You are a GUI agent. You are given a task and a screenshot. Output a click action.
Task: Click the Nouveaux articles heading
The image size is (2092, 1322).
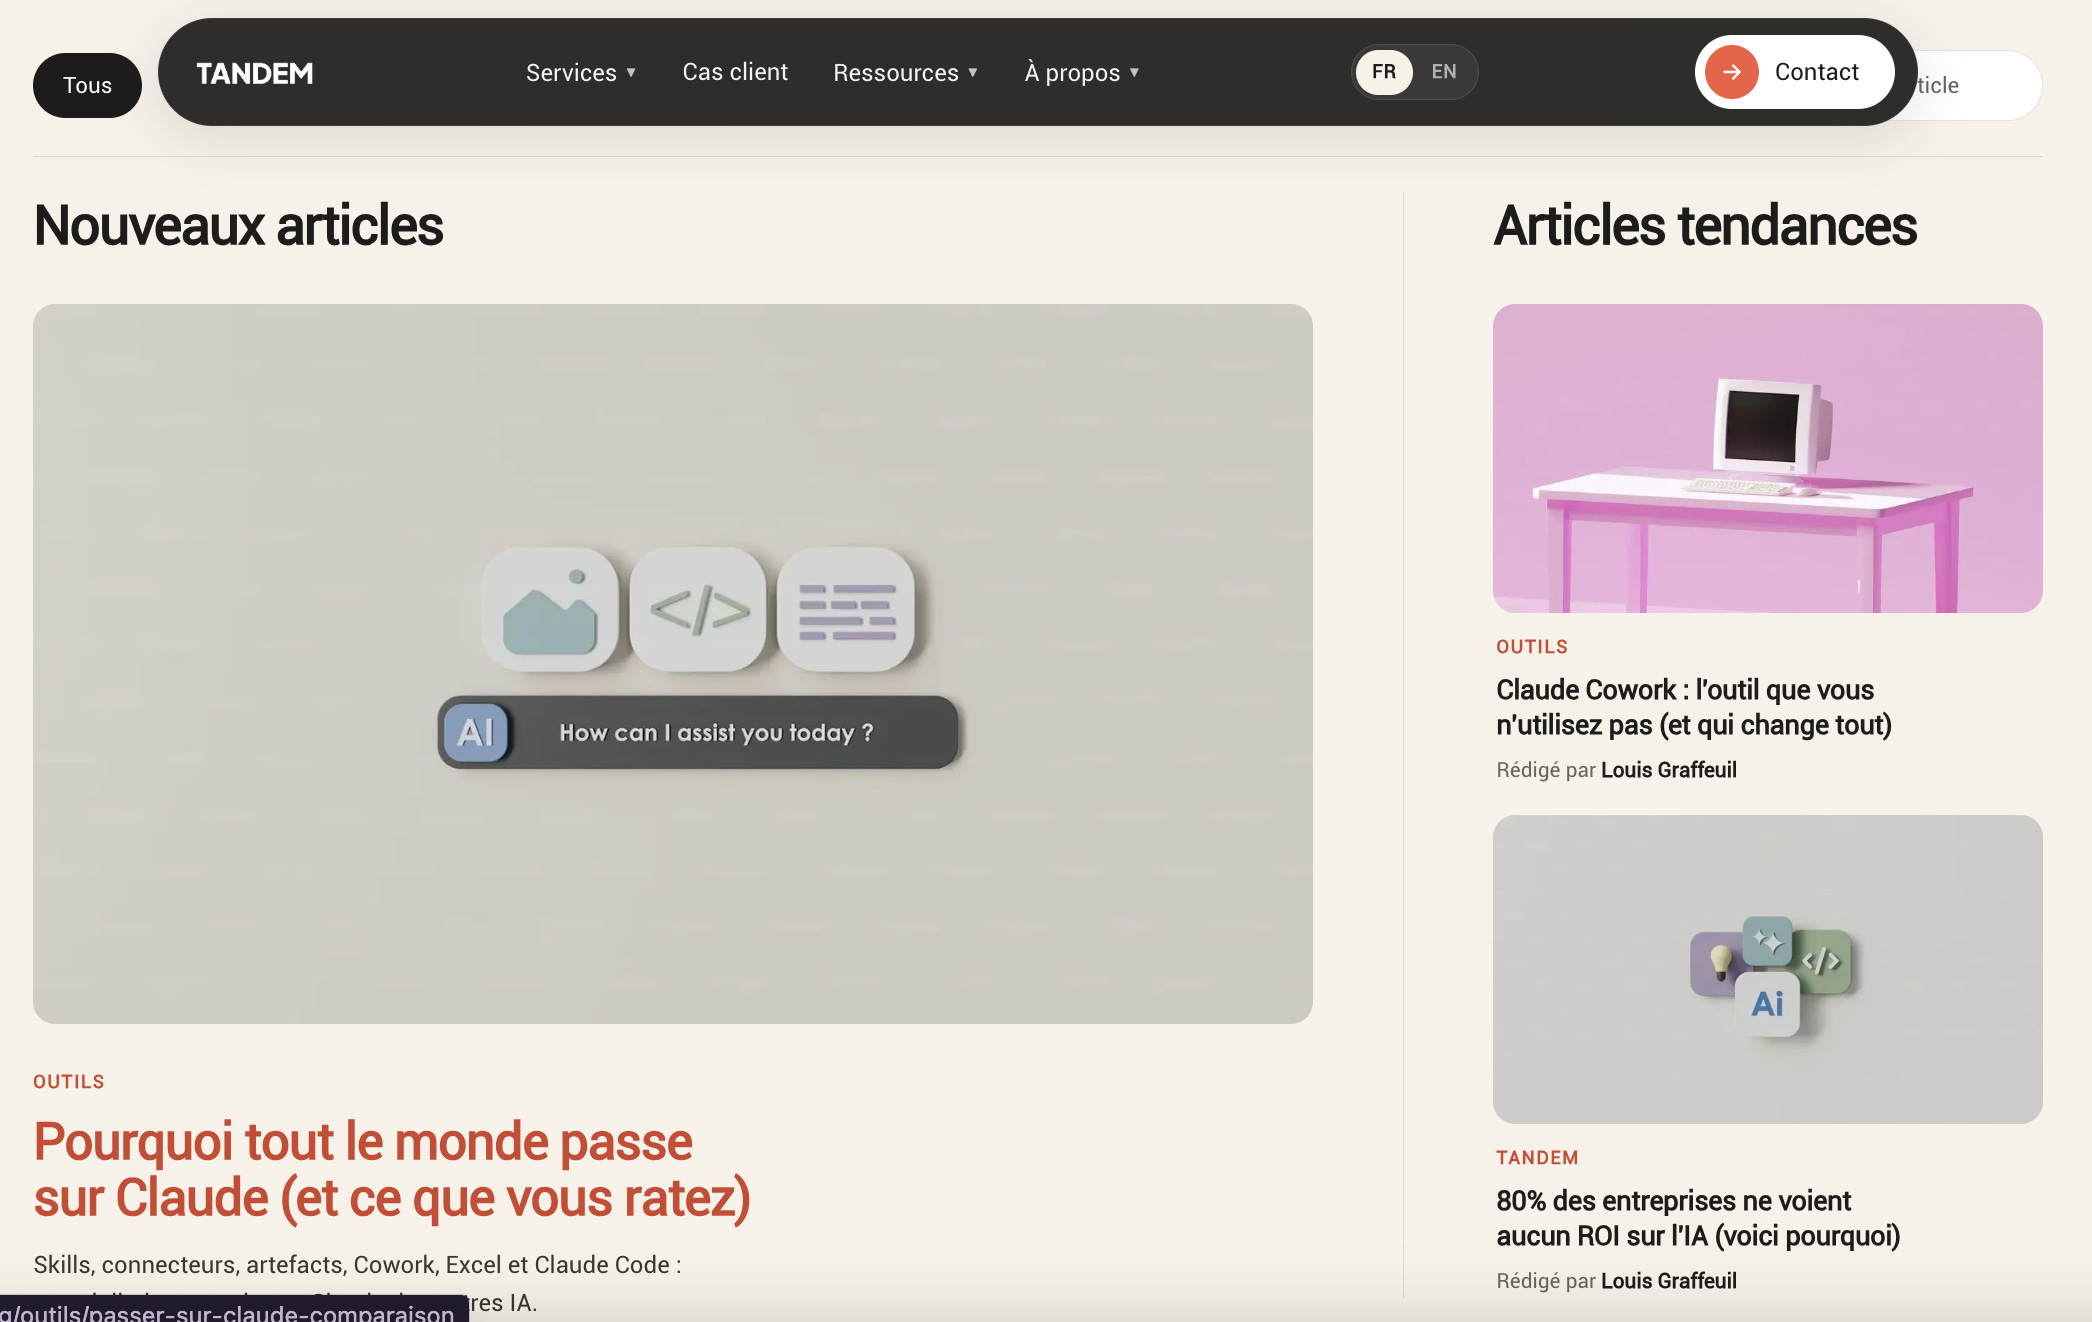coord(238,225)
